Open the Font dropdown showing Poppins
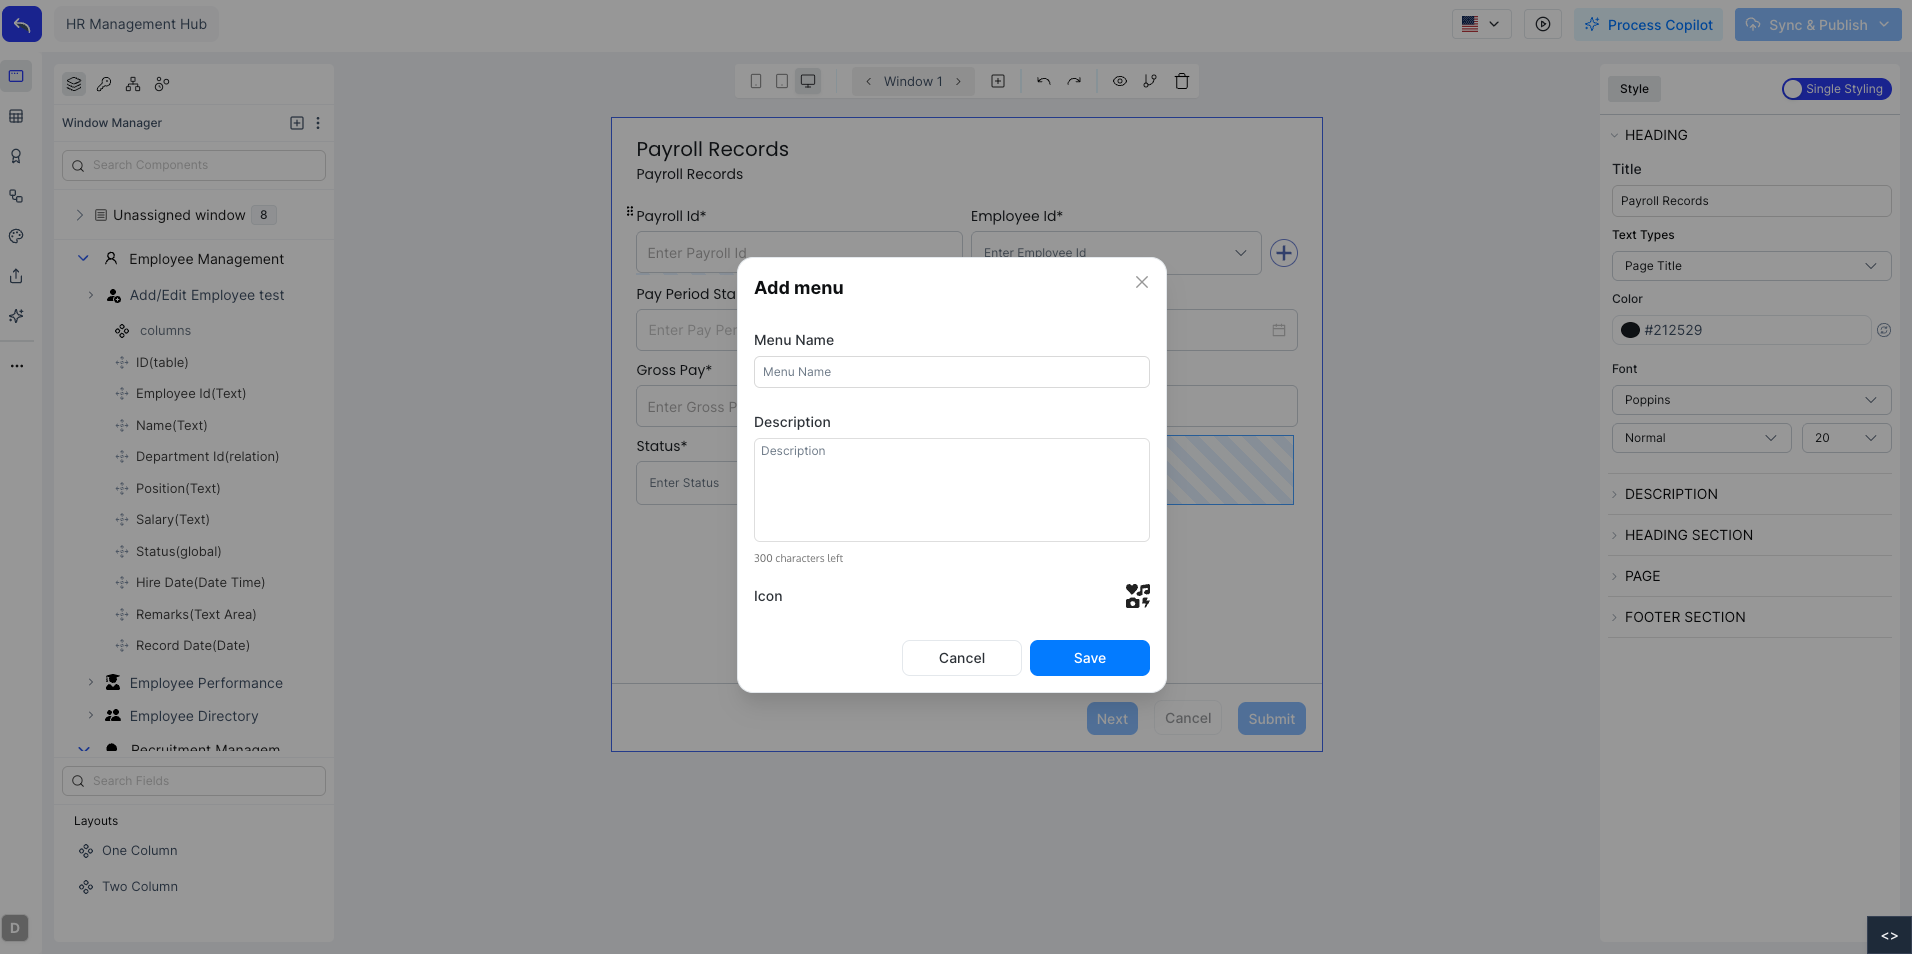This screenshot has width=1912, height=954. 1750,400
